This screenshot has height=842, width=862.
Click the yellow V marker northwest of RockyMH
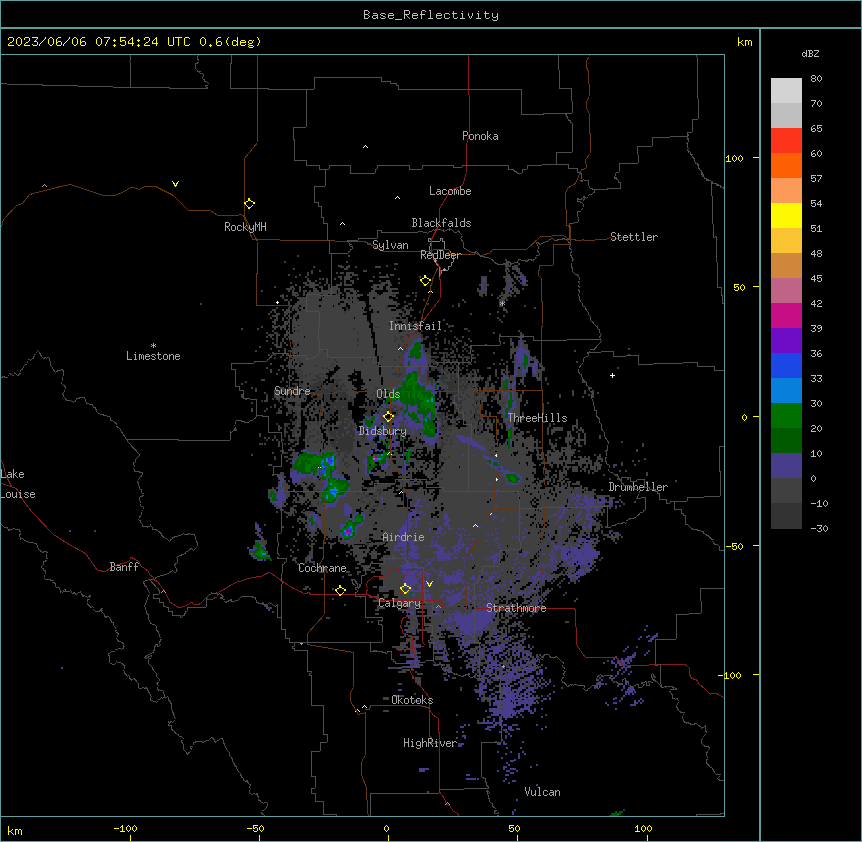175,184
